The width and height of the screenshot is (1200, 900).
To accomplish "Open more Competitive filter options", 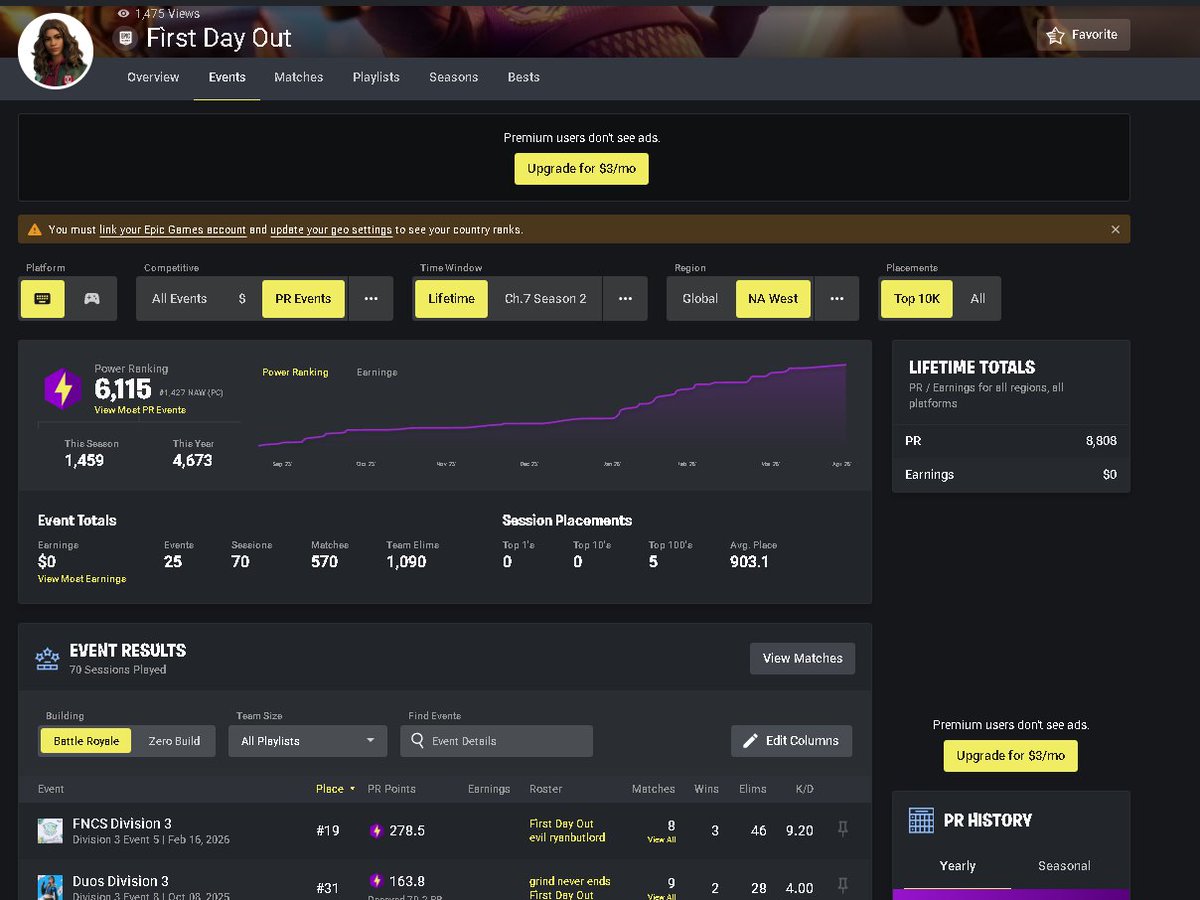I will 371,299.
